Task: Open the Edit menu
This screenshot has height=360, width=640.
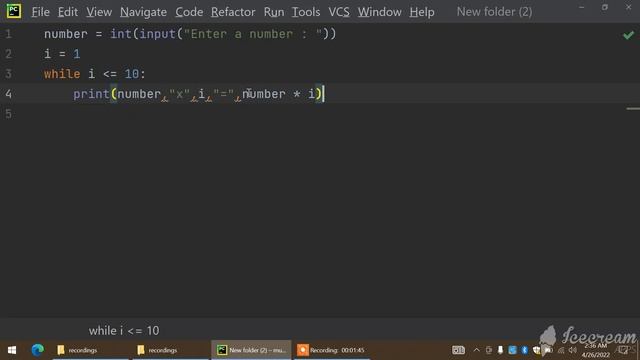Action: 67,12
